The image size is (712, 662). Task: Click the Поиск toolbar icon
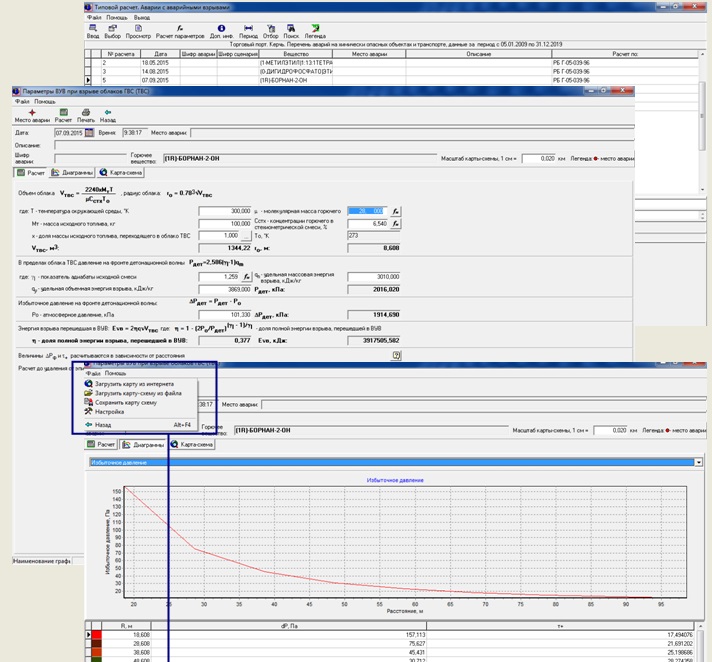(289, 30)
